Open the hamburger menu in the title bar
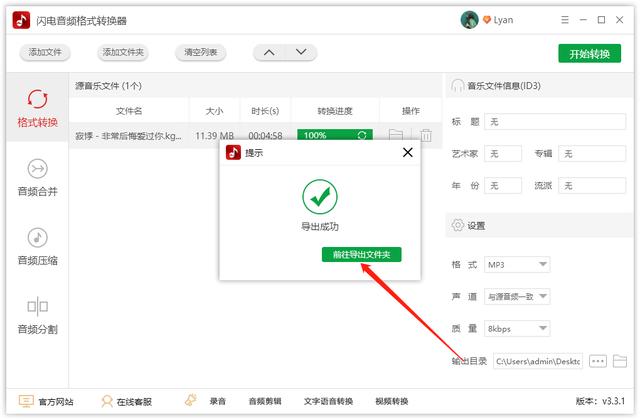640x420 pixels. click(565, 20)
